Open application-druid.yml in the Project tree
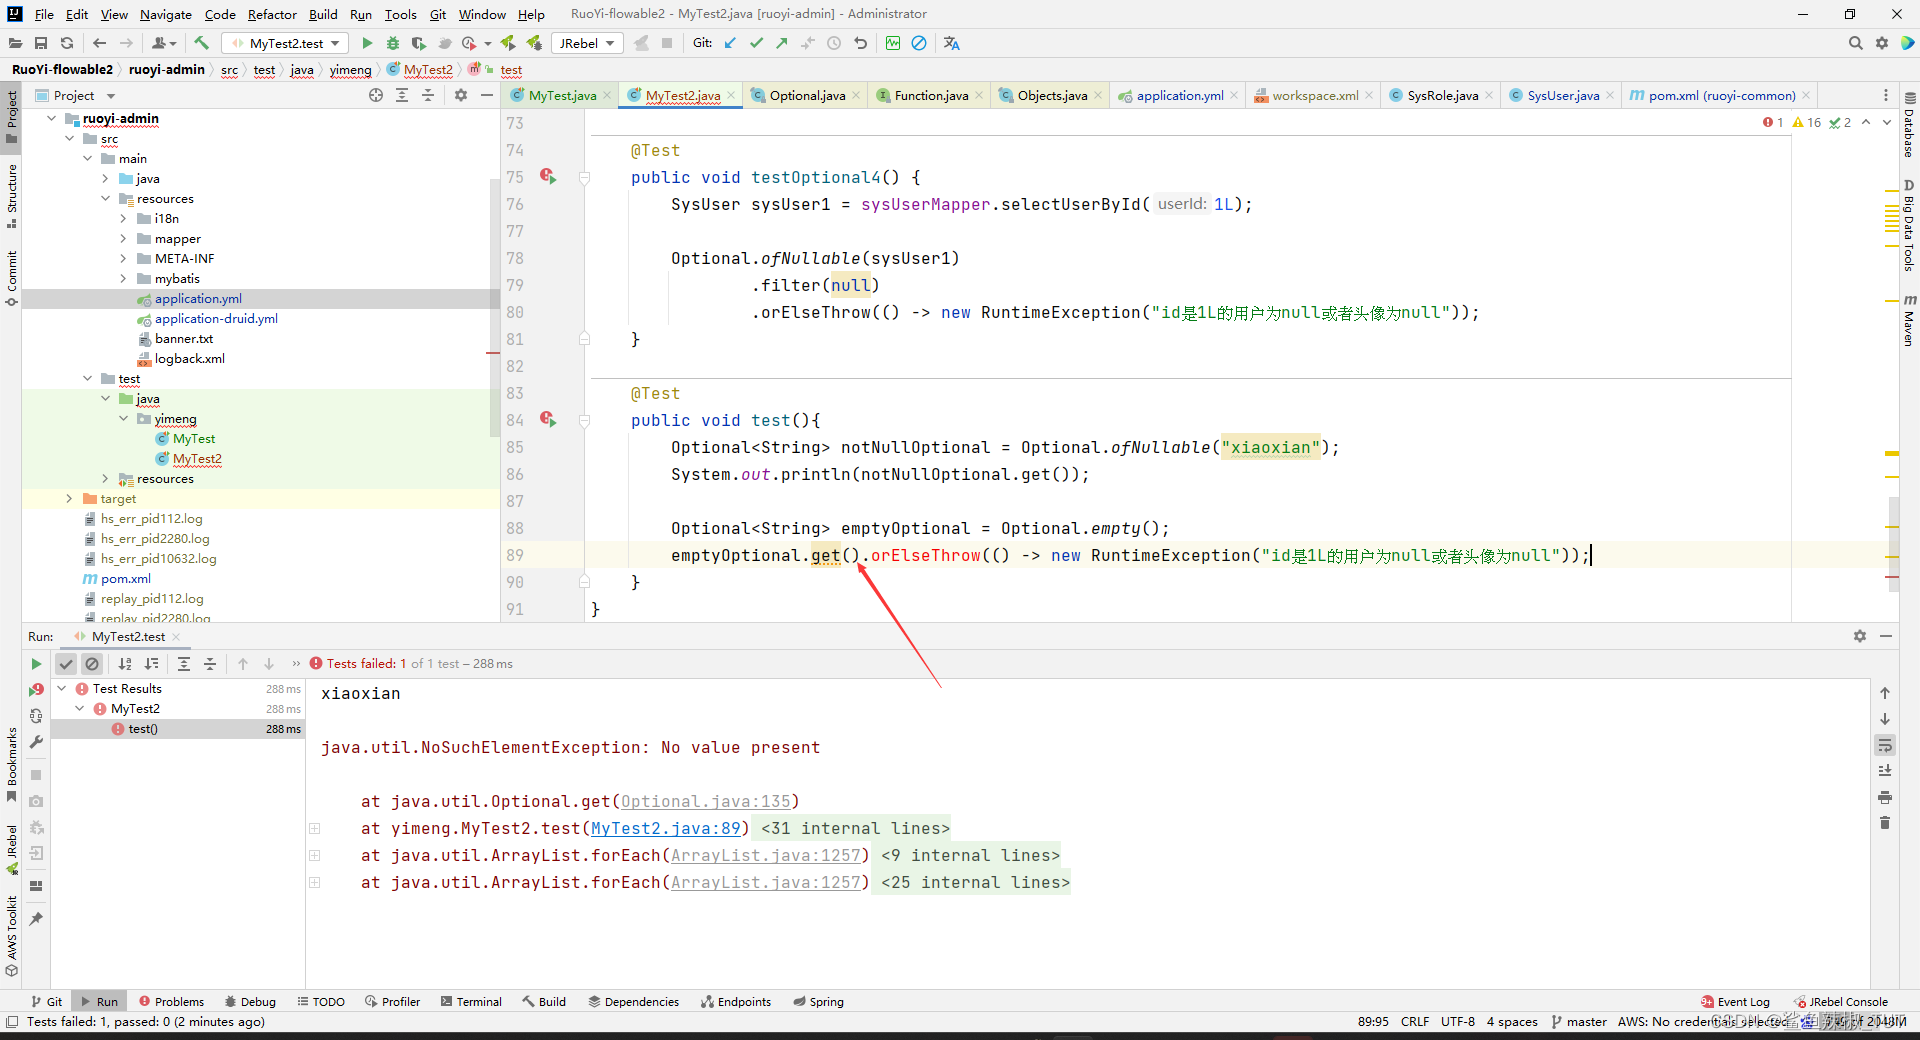This screenshot has width=1920, height=1040. coord(216,318)
